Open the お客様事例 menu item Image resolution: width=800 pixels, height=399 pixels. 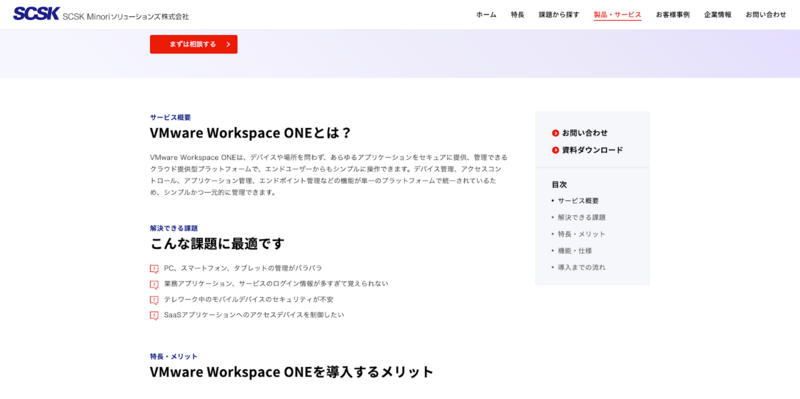(673, 15)
